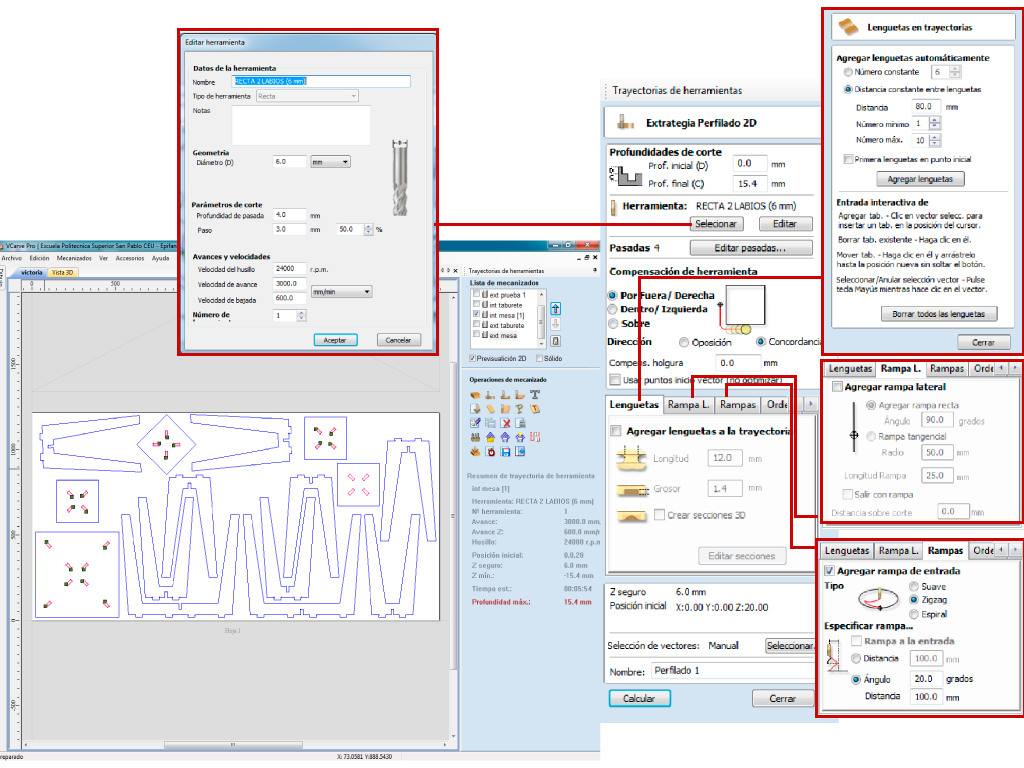Toggle the Previsualición 2D checkbox

(472, 359)
